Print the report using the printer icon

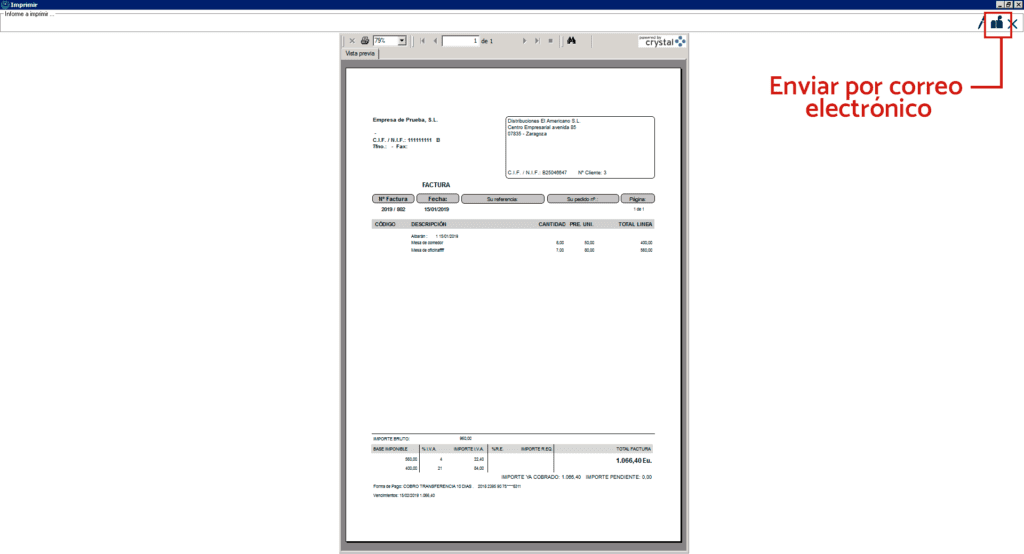click(x=365, y=41)
